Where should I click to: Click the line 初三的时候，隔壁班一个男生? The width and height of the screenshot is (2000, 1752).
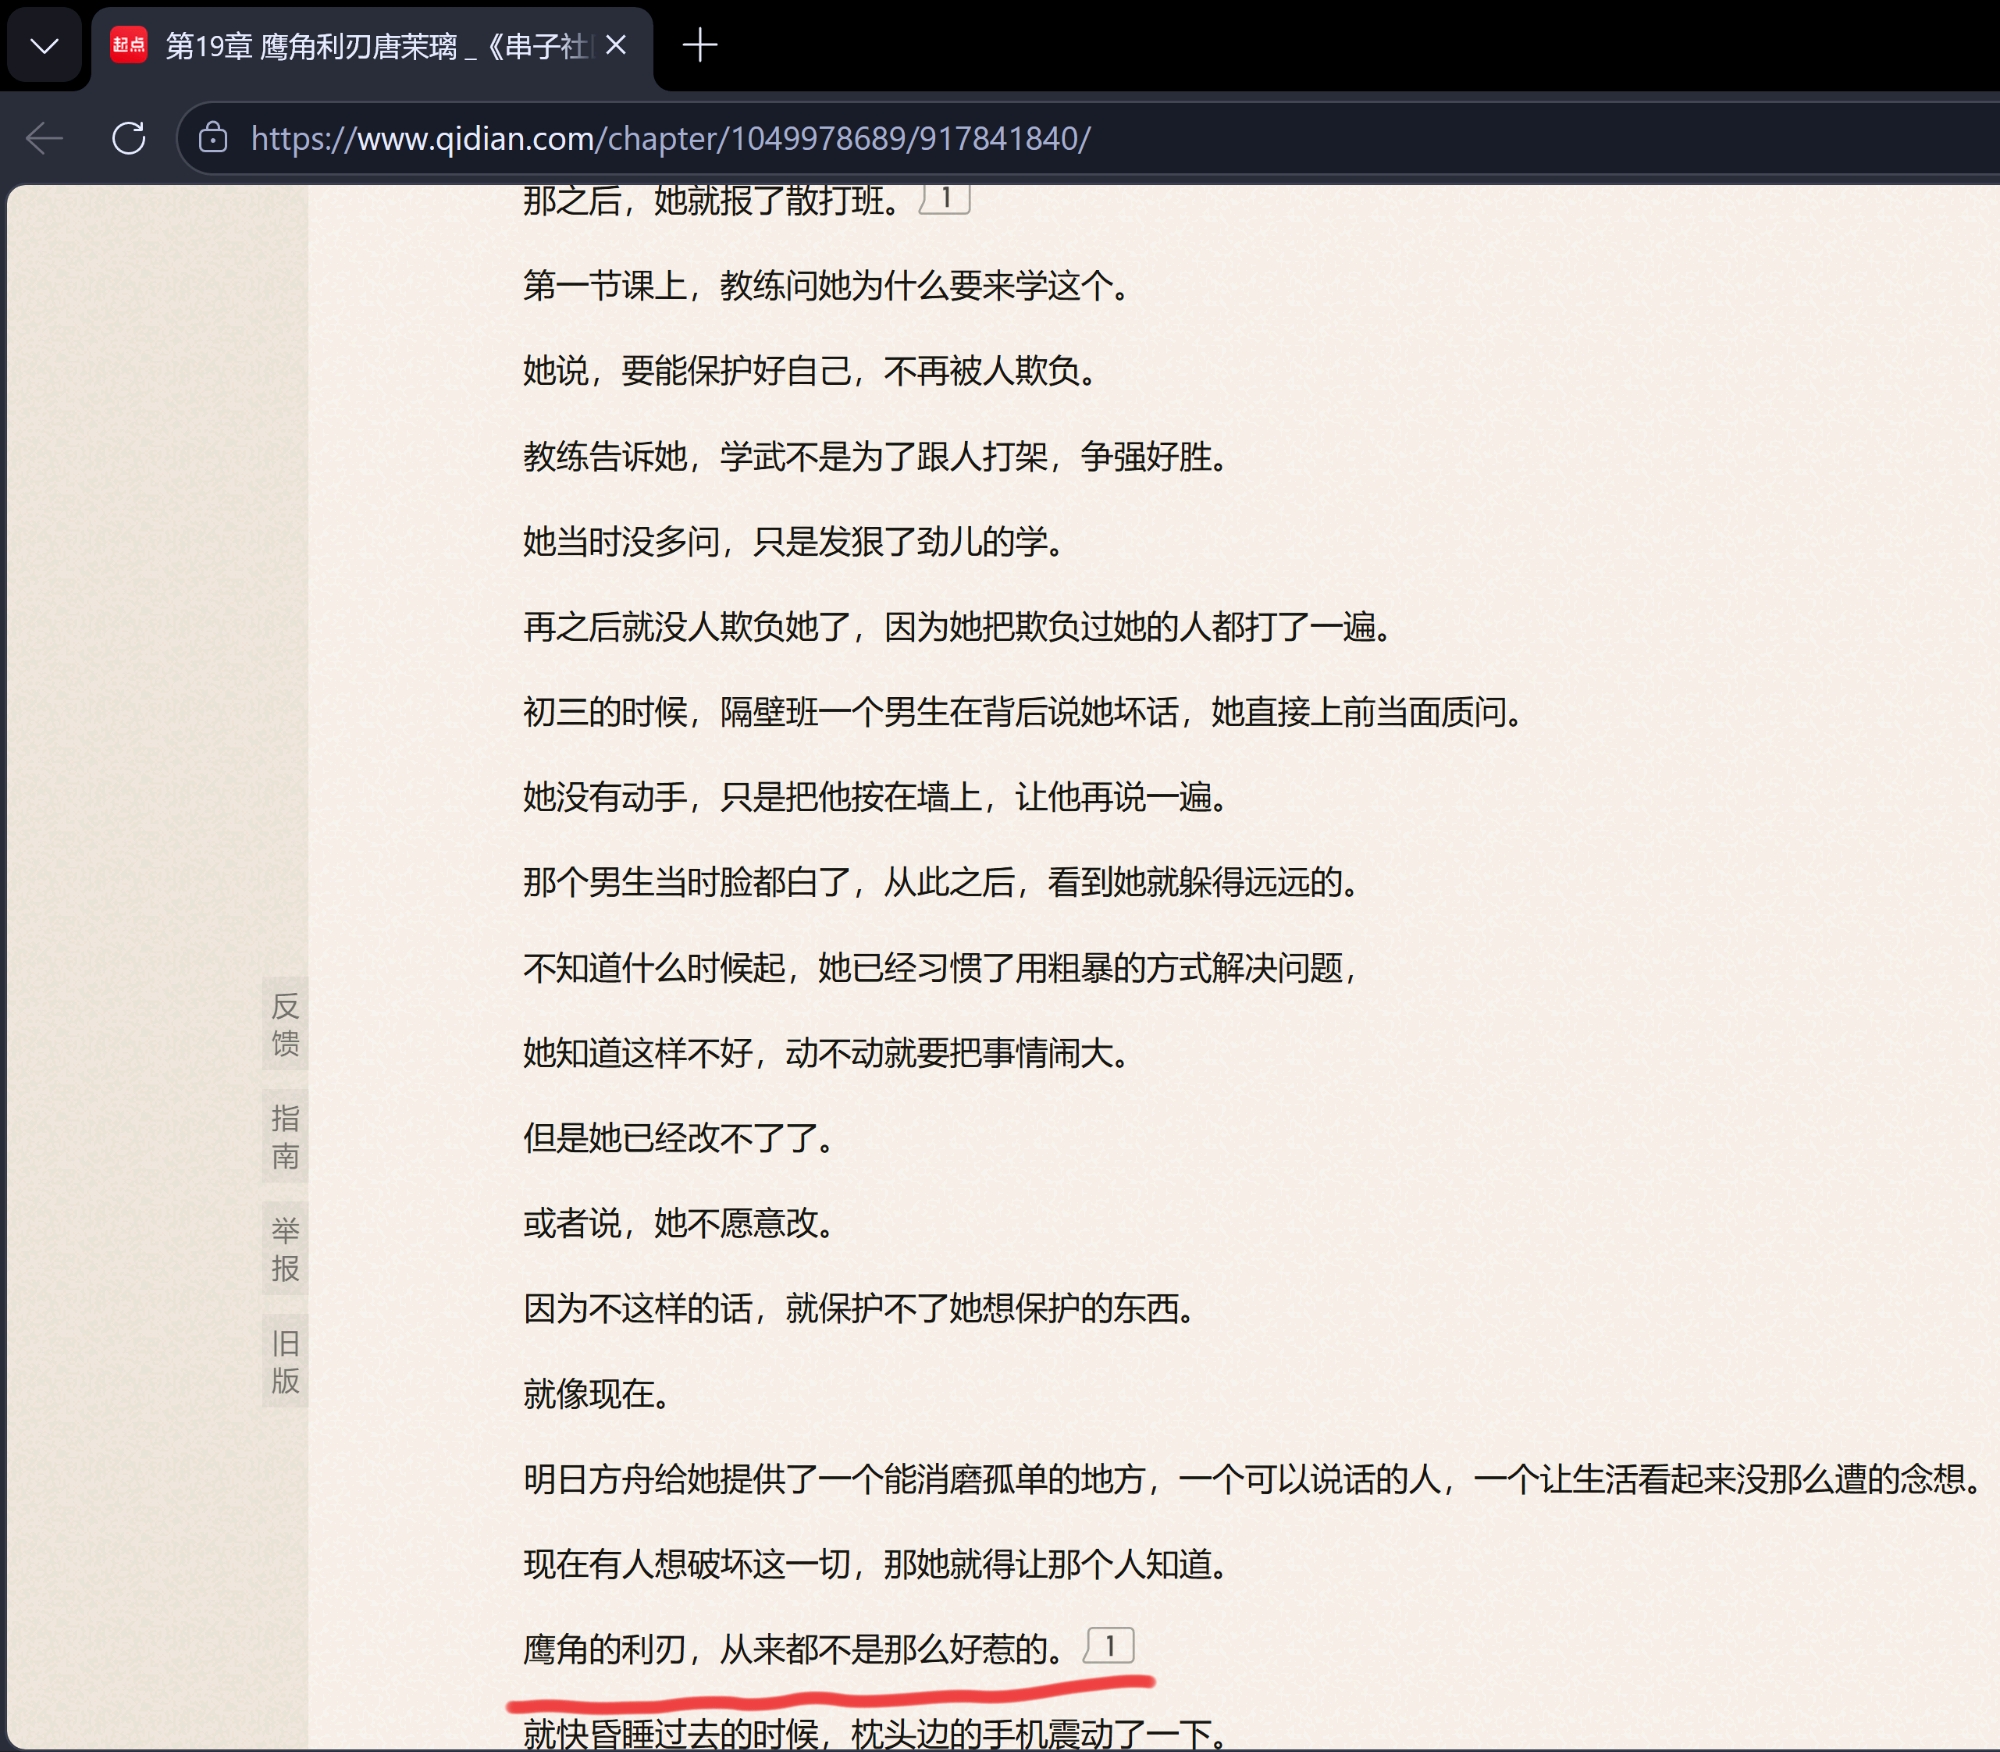[1025, 712]
